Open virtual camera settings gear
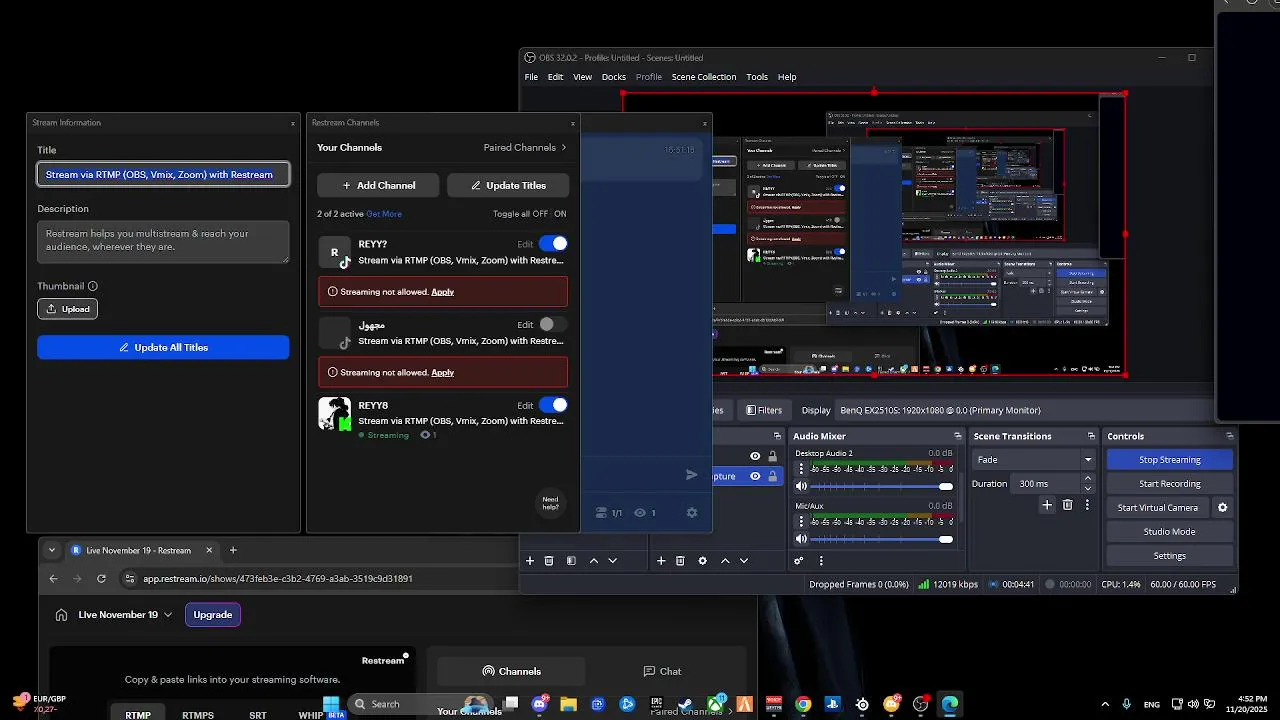 (1222, 508)
